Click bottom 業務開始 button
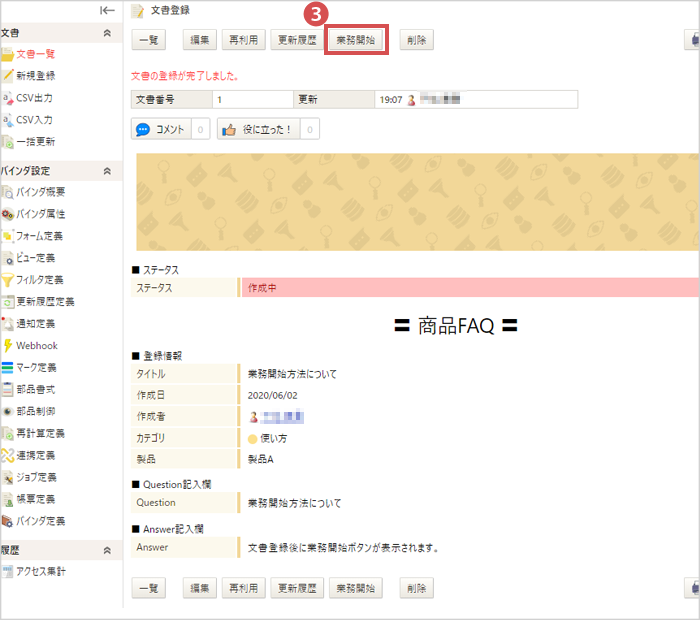This screenshot has height=620, width=700. coord(356,588)
